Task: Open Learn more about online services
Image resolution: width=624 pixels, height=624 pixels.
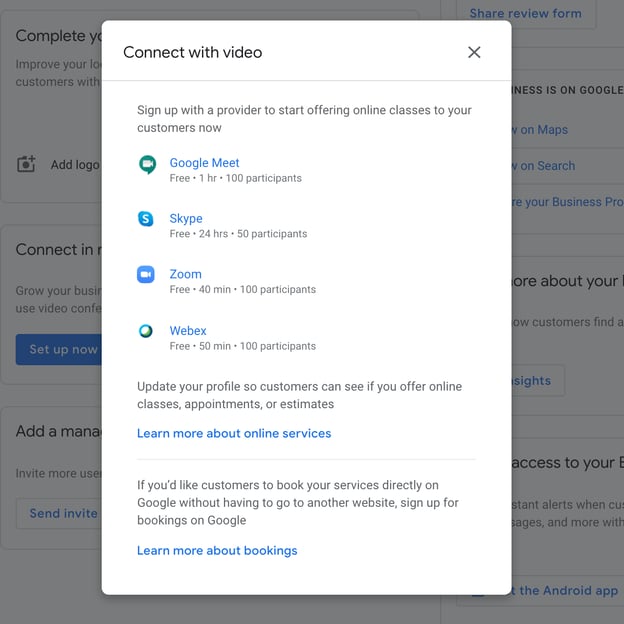Action: [234, 433]
